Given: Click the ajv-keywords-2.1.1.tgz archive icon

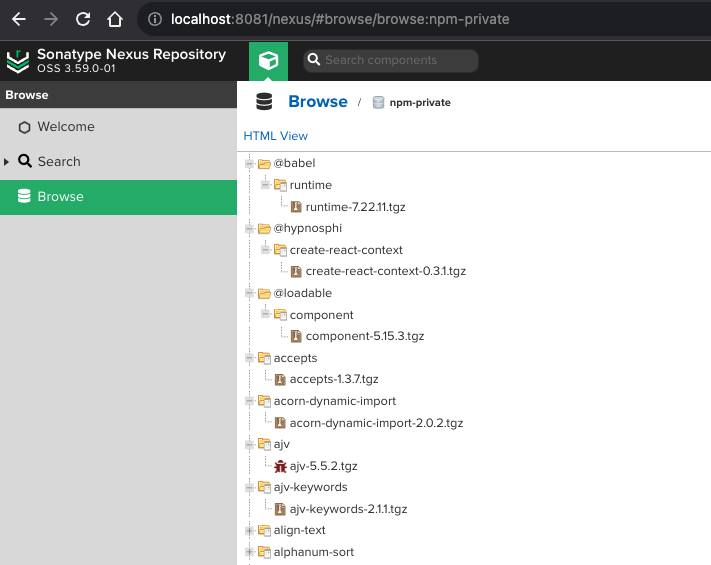Looking at the screenshot, I should pyautogui.click(x=280, y=509).
